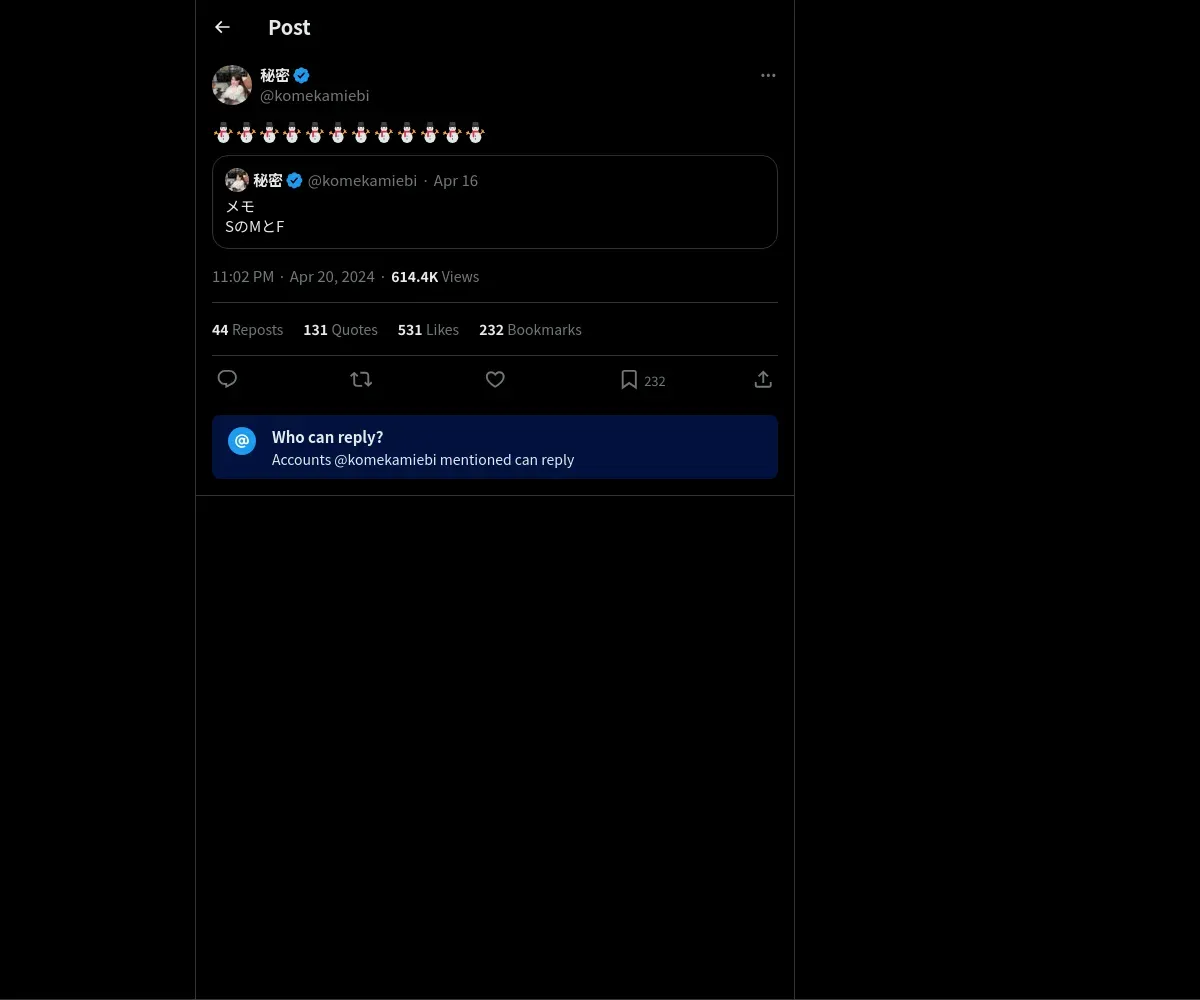This screenshot has width=1200, height=1000.
Task: Click the 11:02 PM Apr 20, 2024 timestamp
Action: point(293,276)
